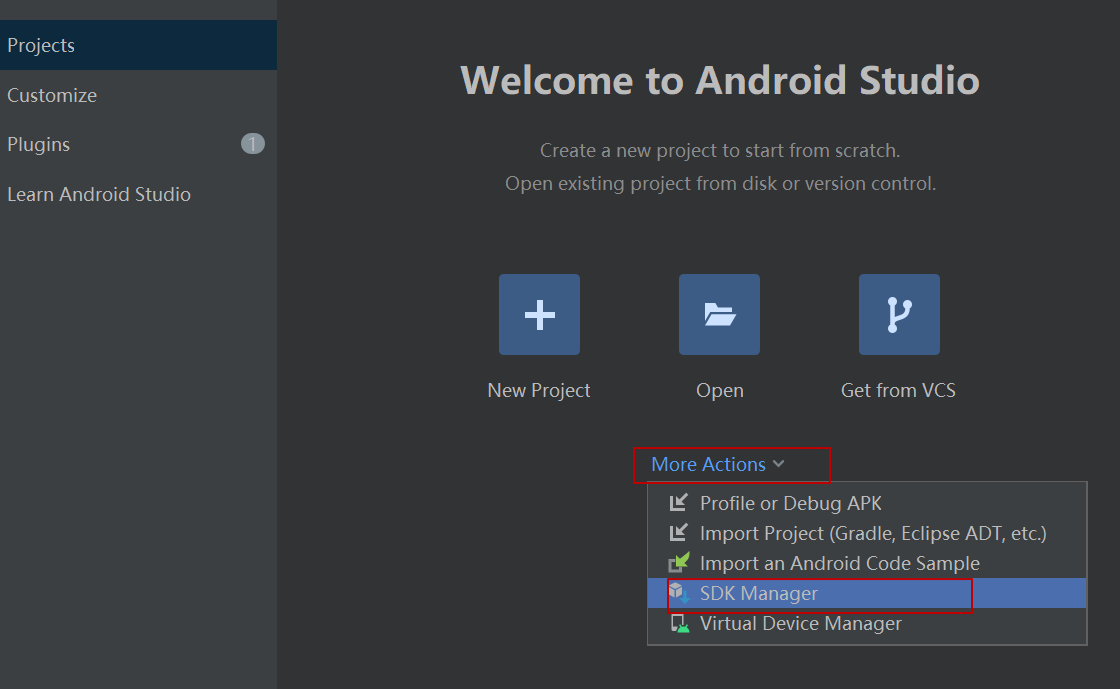This screenshot has width=1120, height=689.
Task: Click the Import Project arrow icon
Action: pos(679,533)
